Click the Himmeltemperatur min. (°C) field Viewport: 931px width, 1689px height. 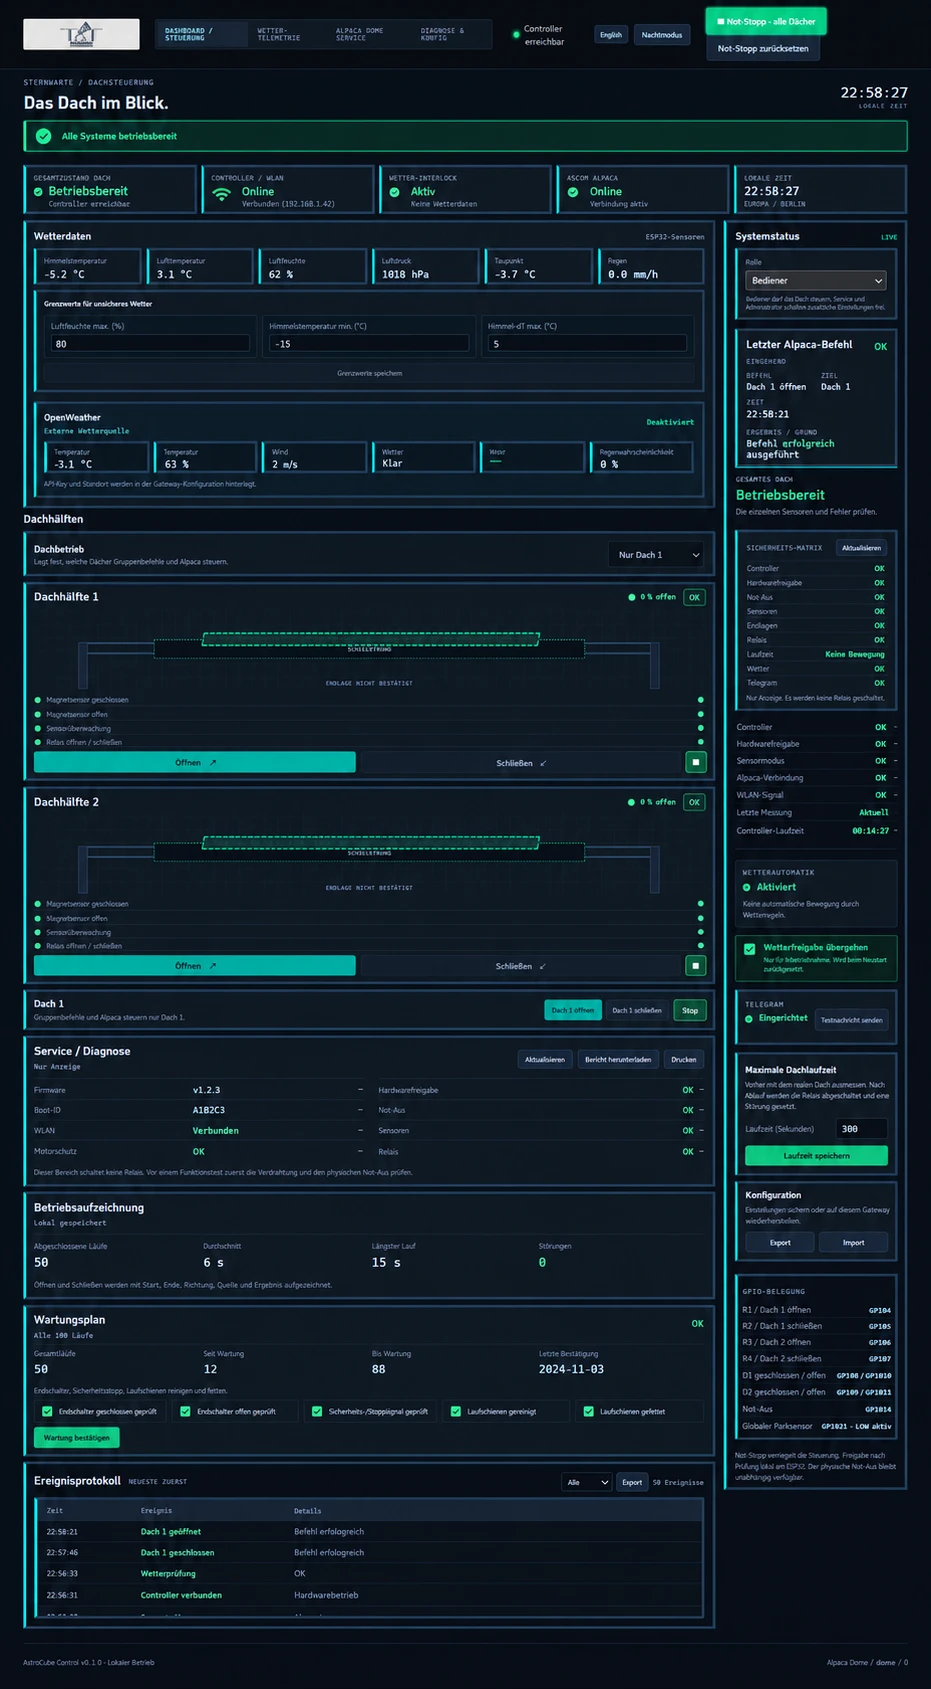[369, 344]
